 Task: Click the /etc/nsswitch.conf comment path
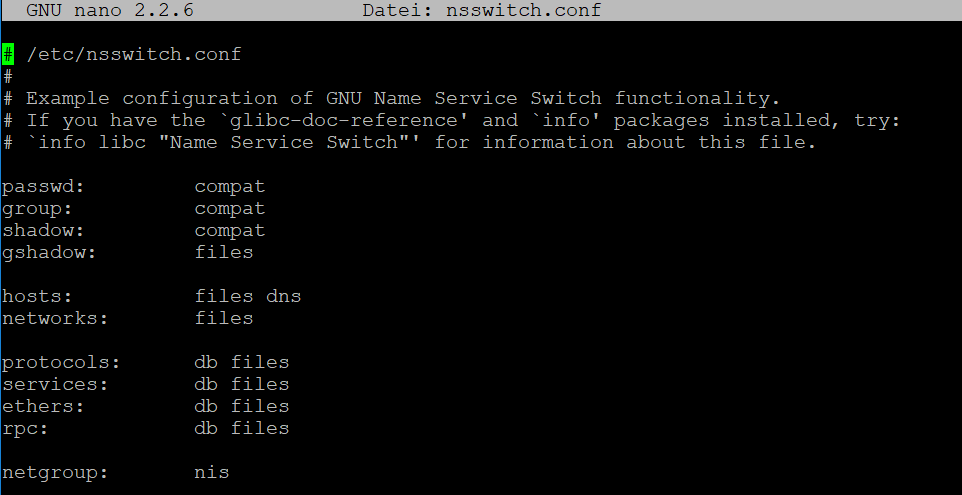tap(134, 55)
